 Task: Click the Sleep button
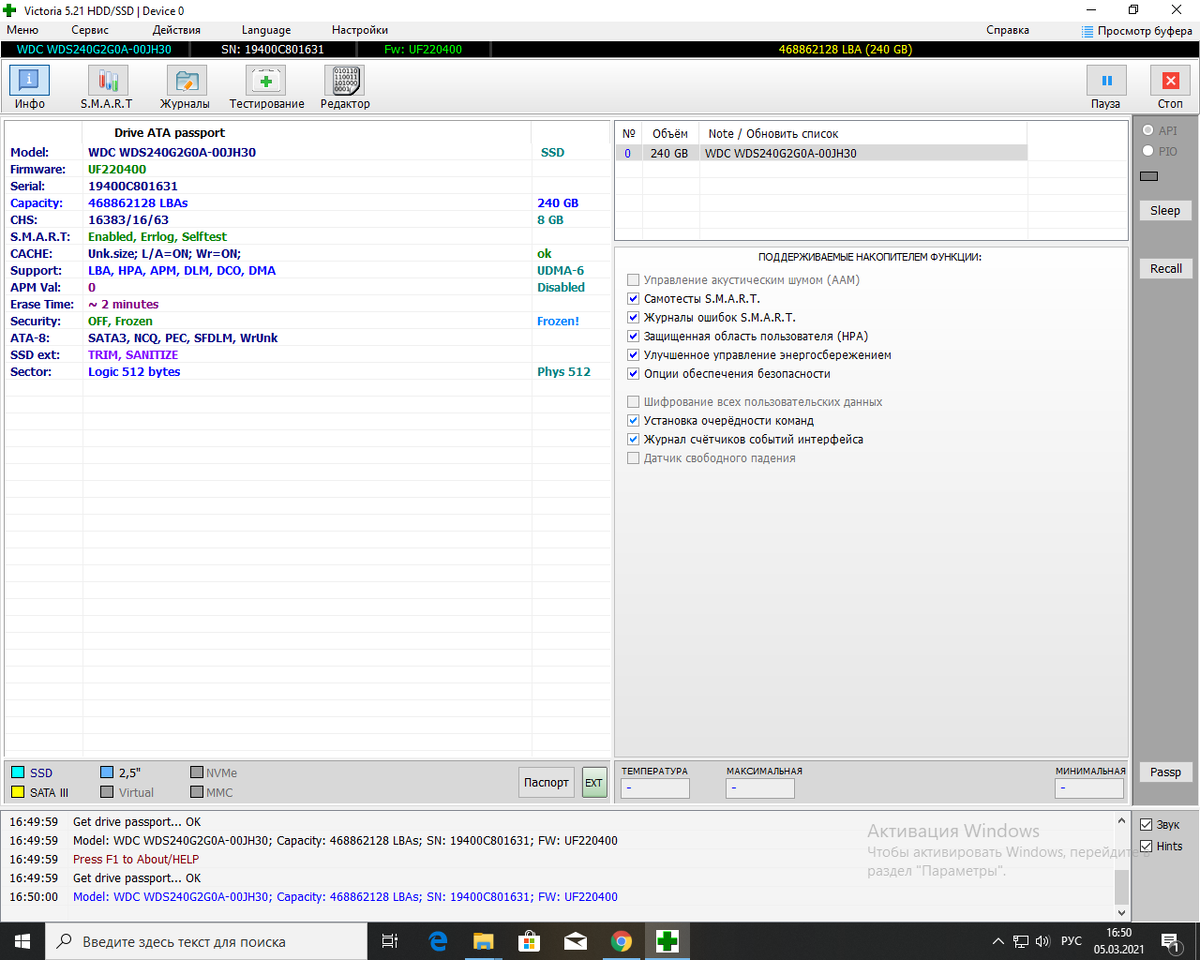[1165, 210]
